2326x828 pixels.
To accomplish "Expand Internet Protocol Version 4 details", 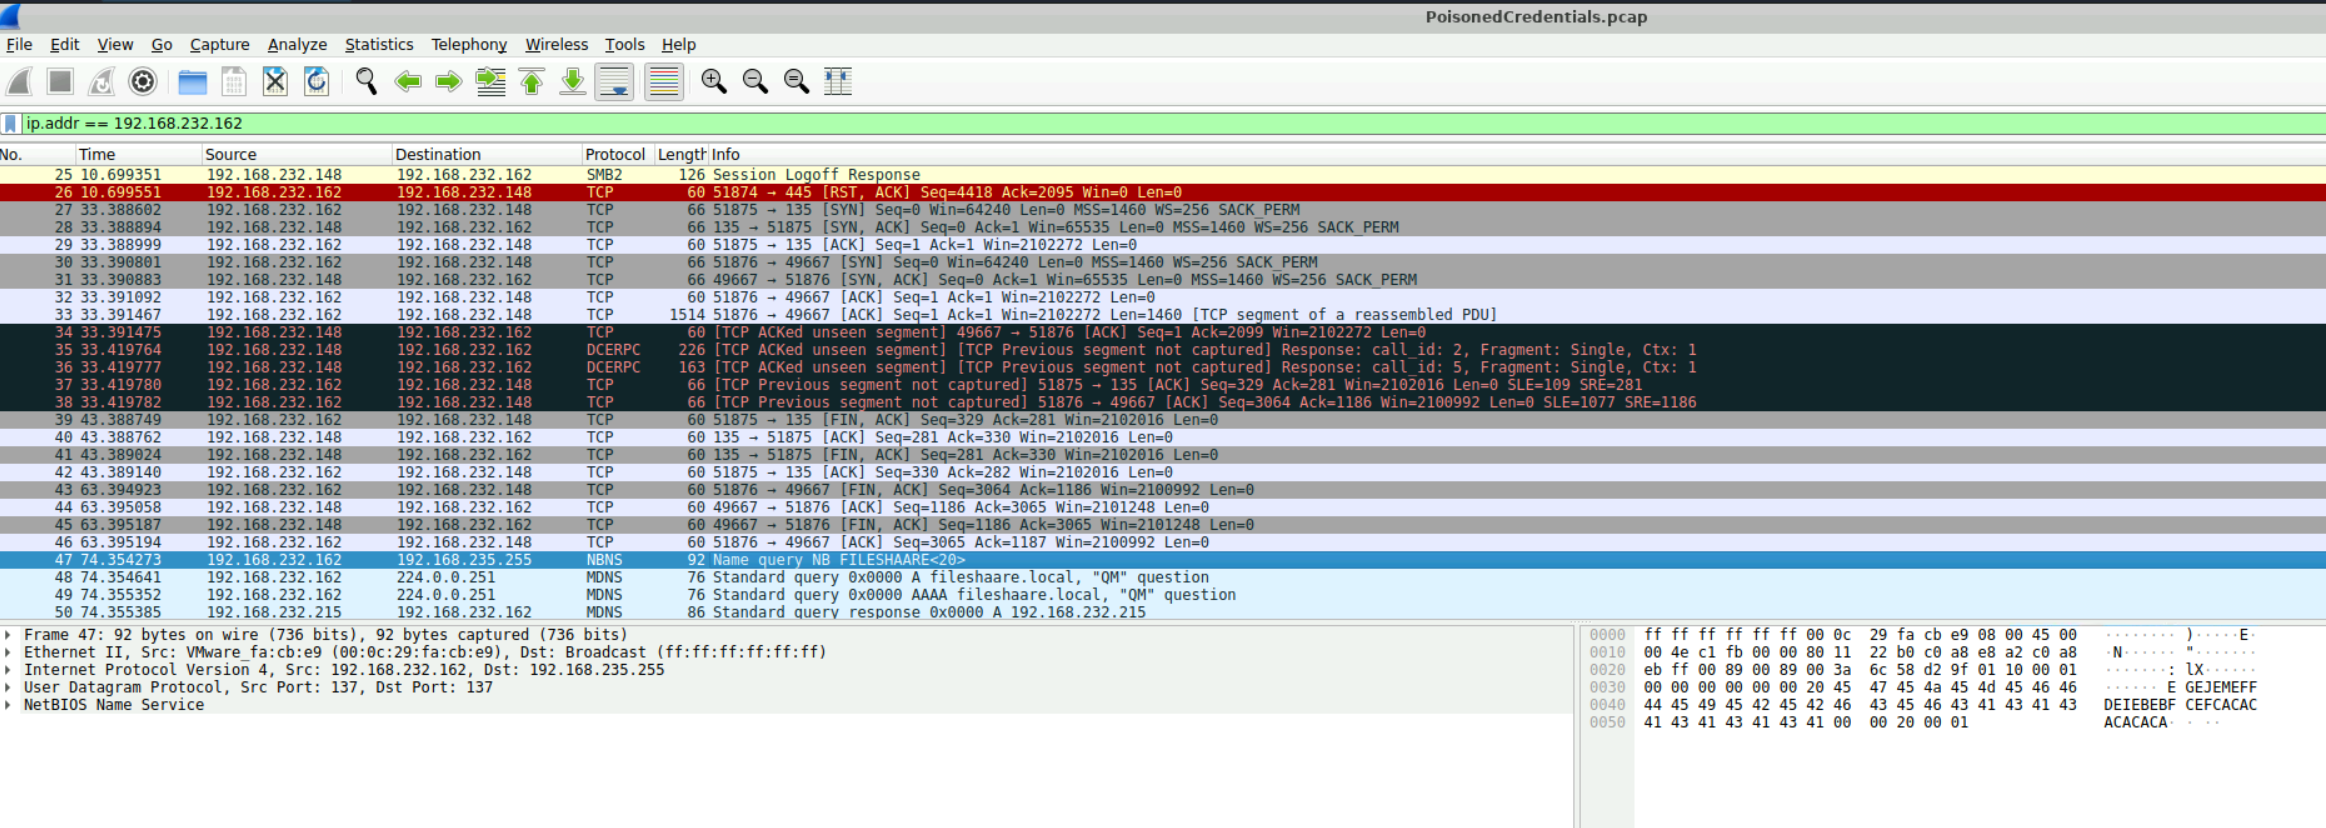I will [8, 670].
